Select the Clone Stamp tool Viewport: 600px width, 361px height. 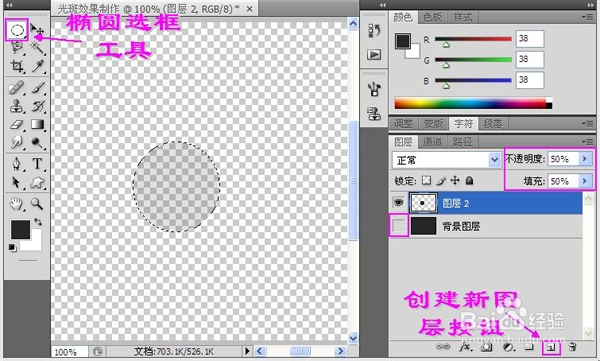[16, 106]
